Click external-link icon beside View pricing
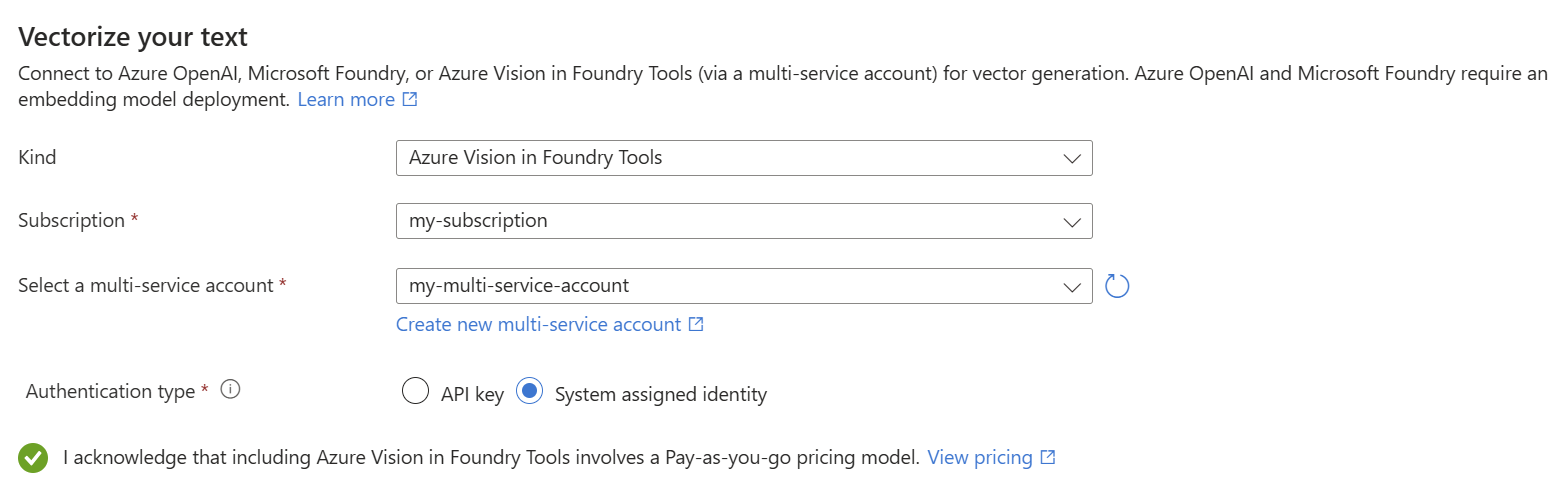This screenshot has width=1564, height=498. click(x=1048, y=458)
